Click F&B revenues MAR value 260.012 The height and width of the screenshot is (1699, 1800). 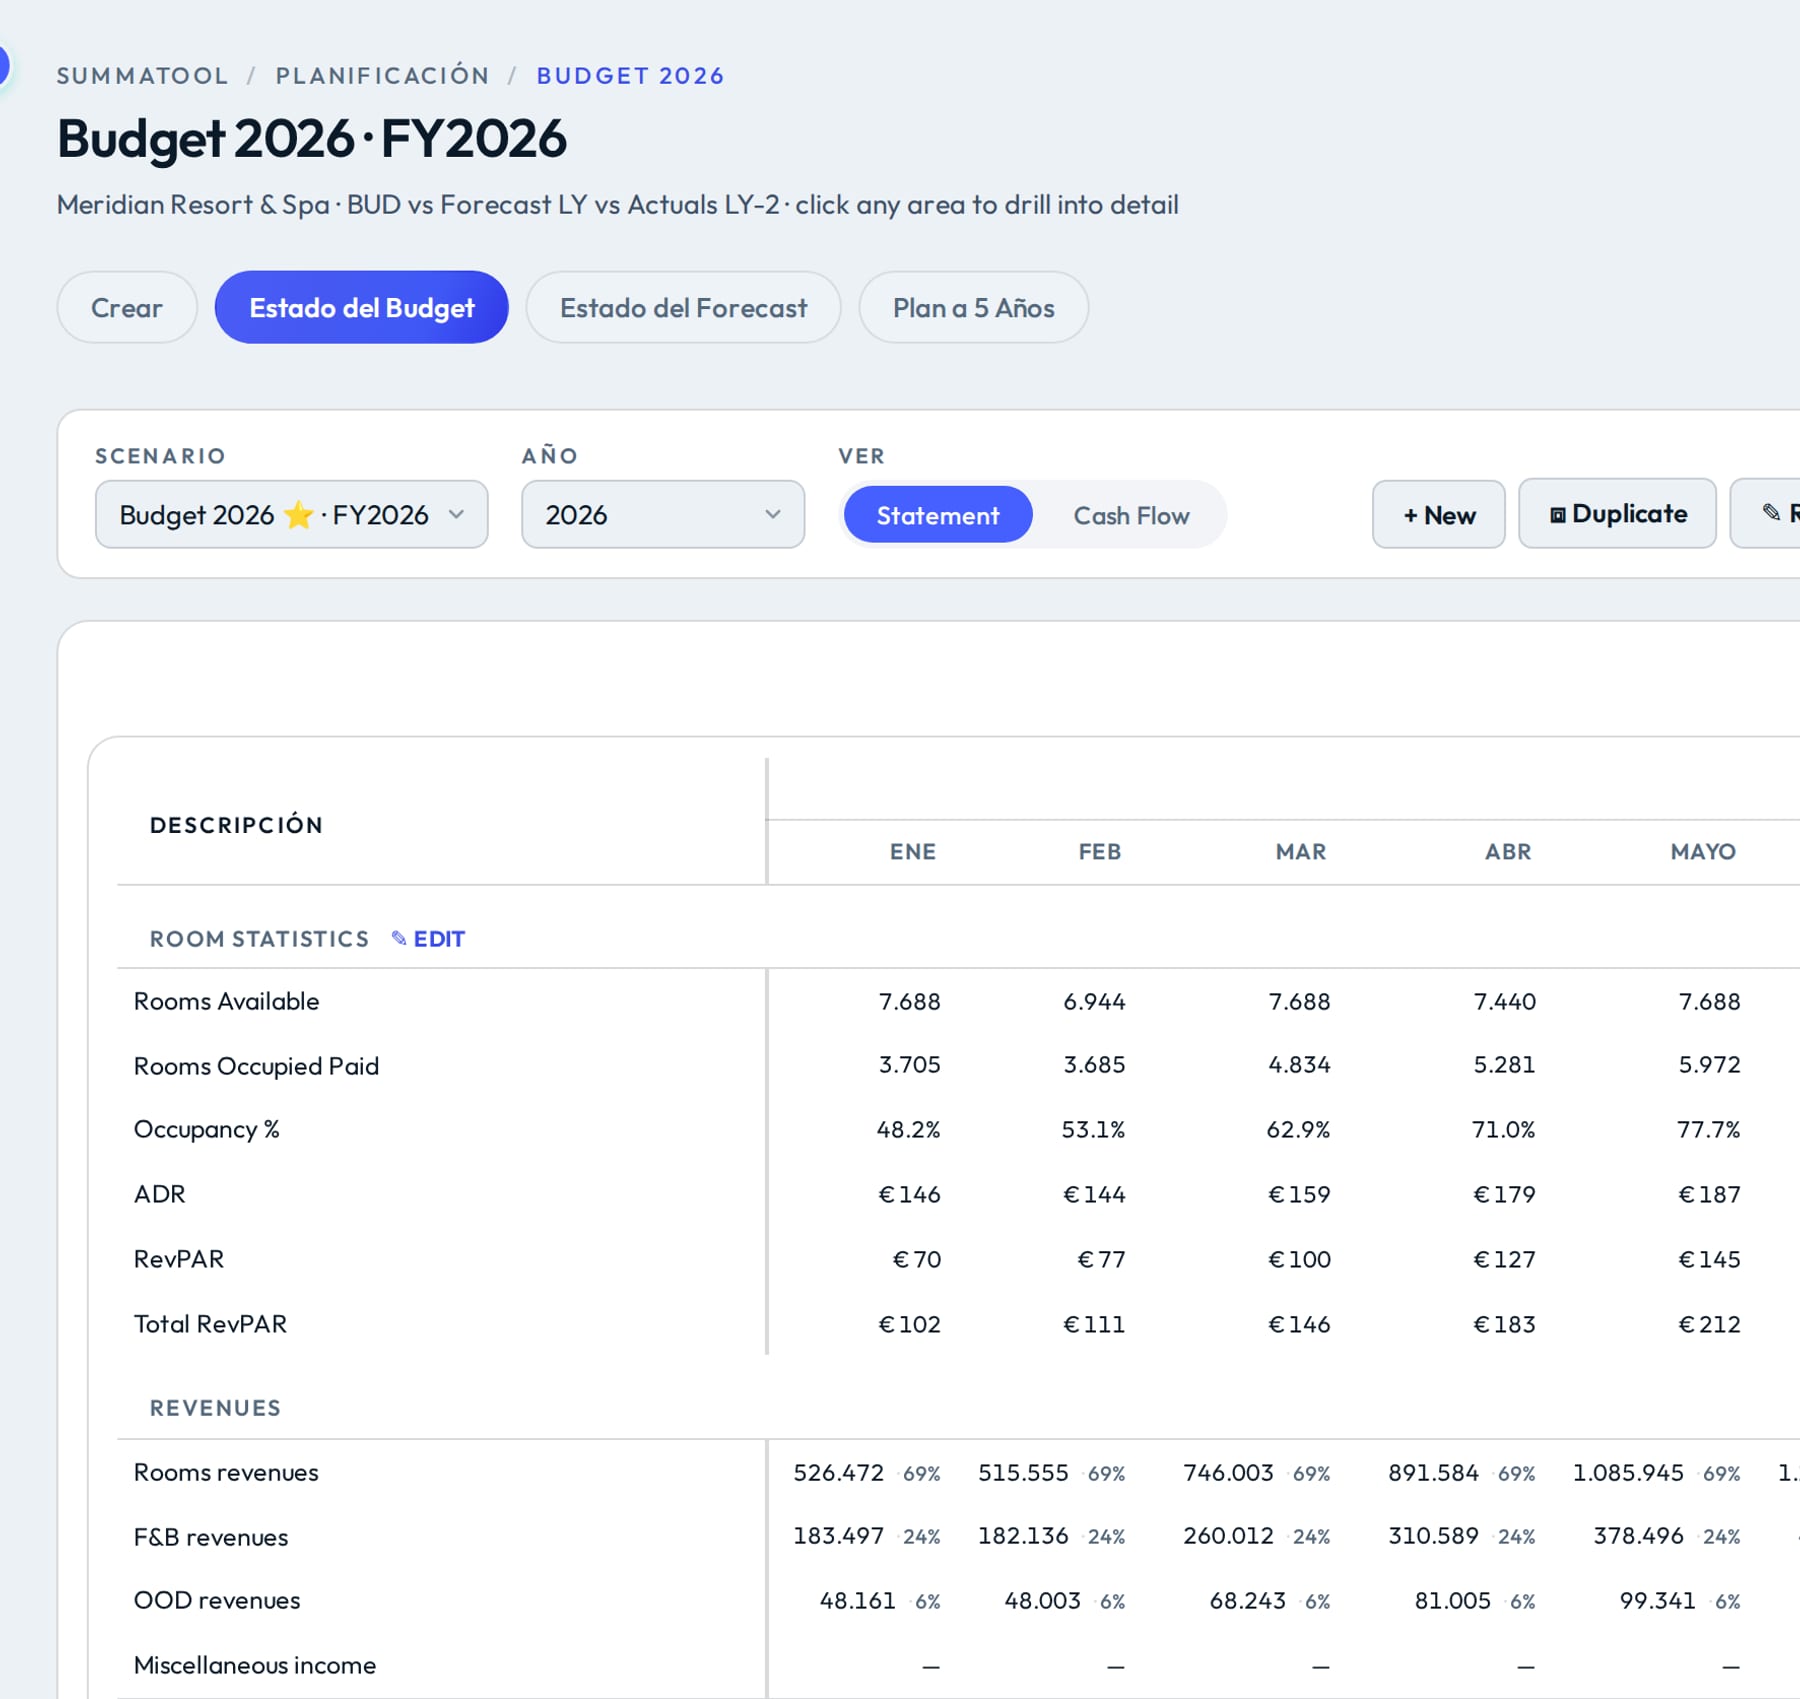(1228, 1535)
